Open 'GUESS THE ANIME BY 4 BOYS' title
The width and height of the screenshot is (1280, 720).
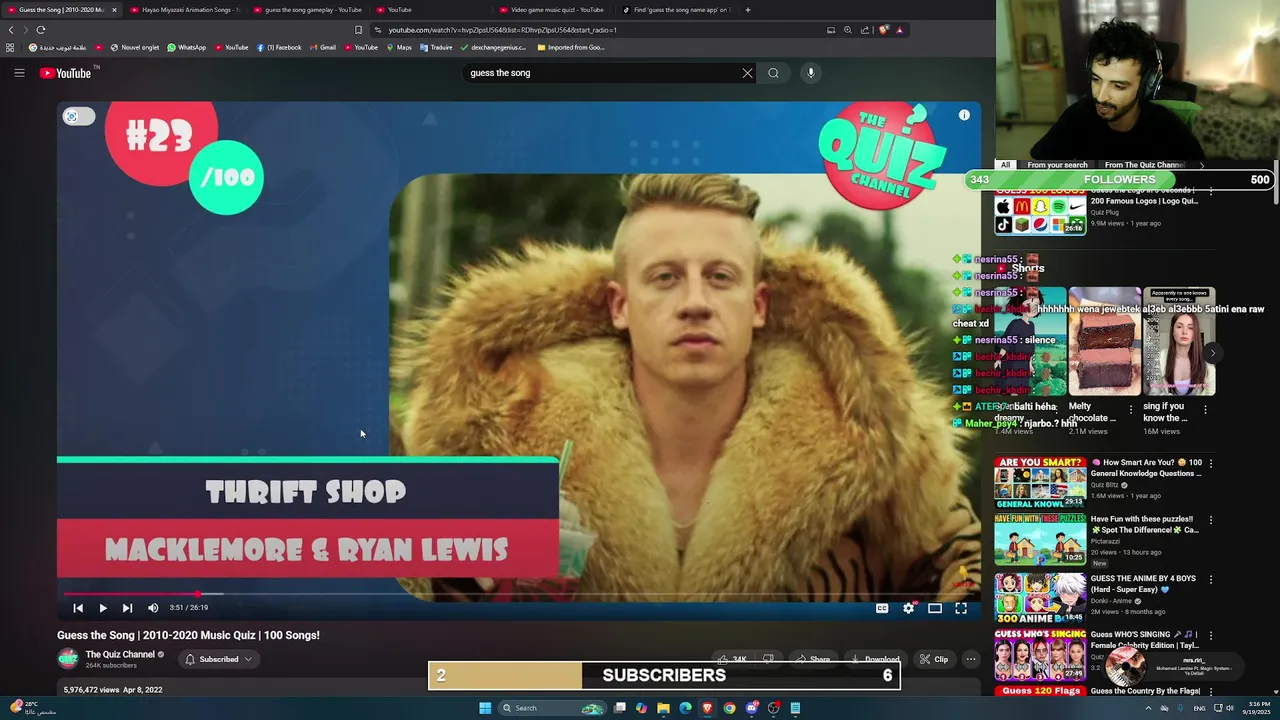1143,584
